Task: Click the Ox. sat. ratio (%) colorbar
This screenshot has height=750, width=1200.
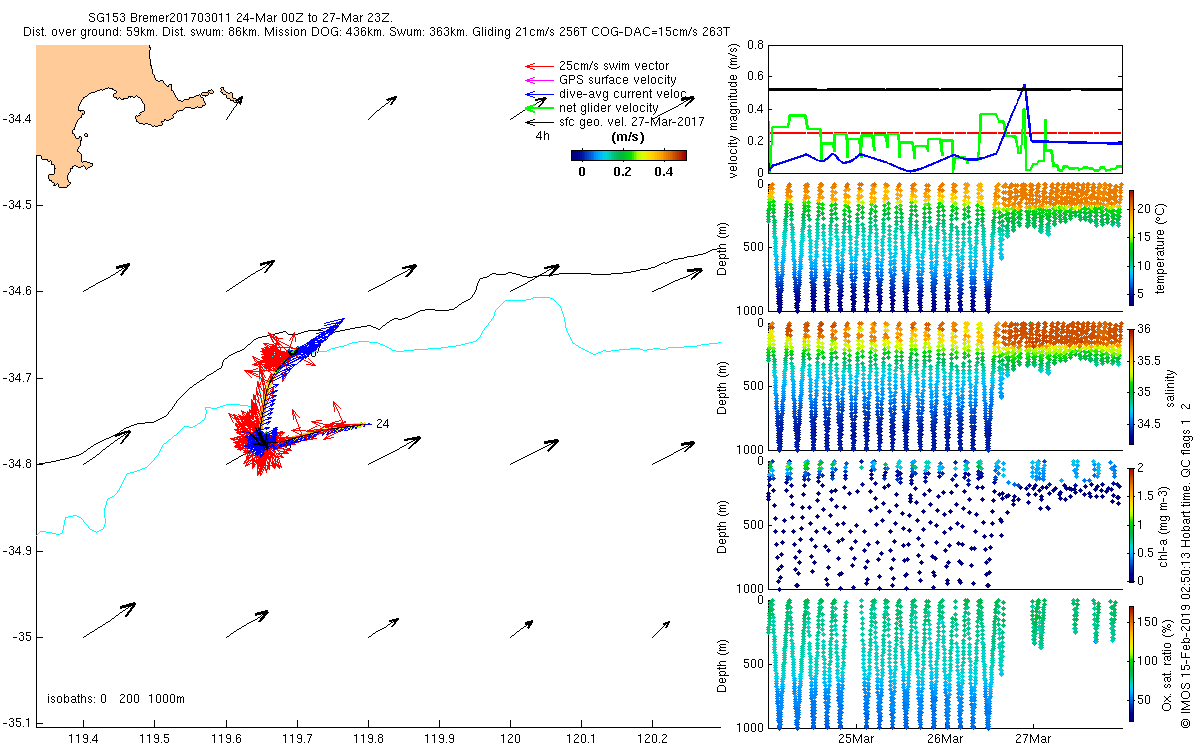Action: [1132, 662]
